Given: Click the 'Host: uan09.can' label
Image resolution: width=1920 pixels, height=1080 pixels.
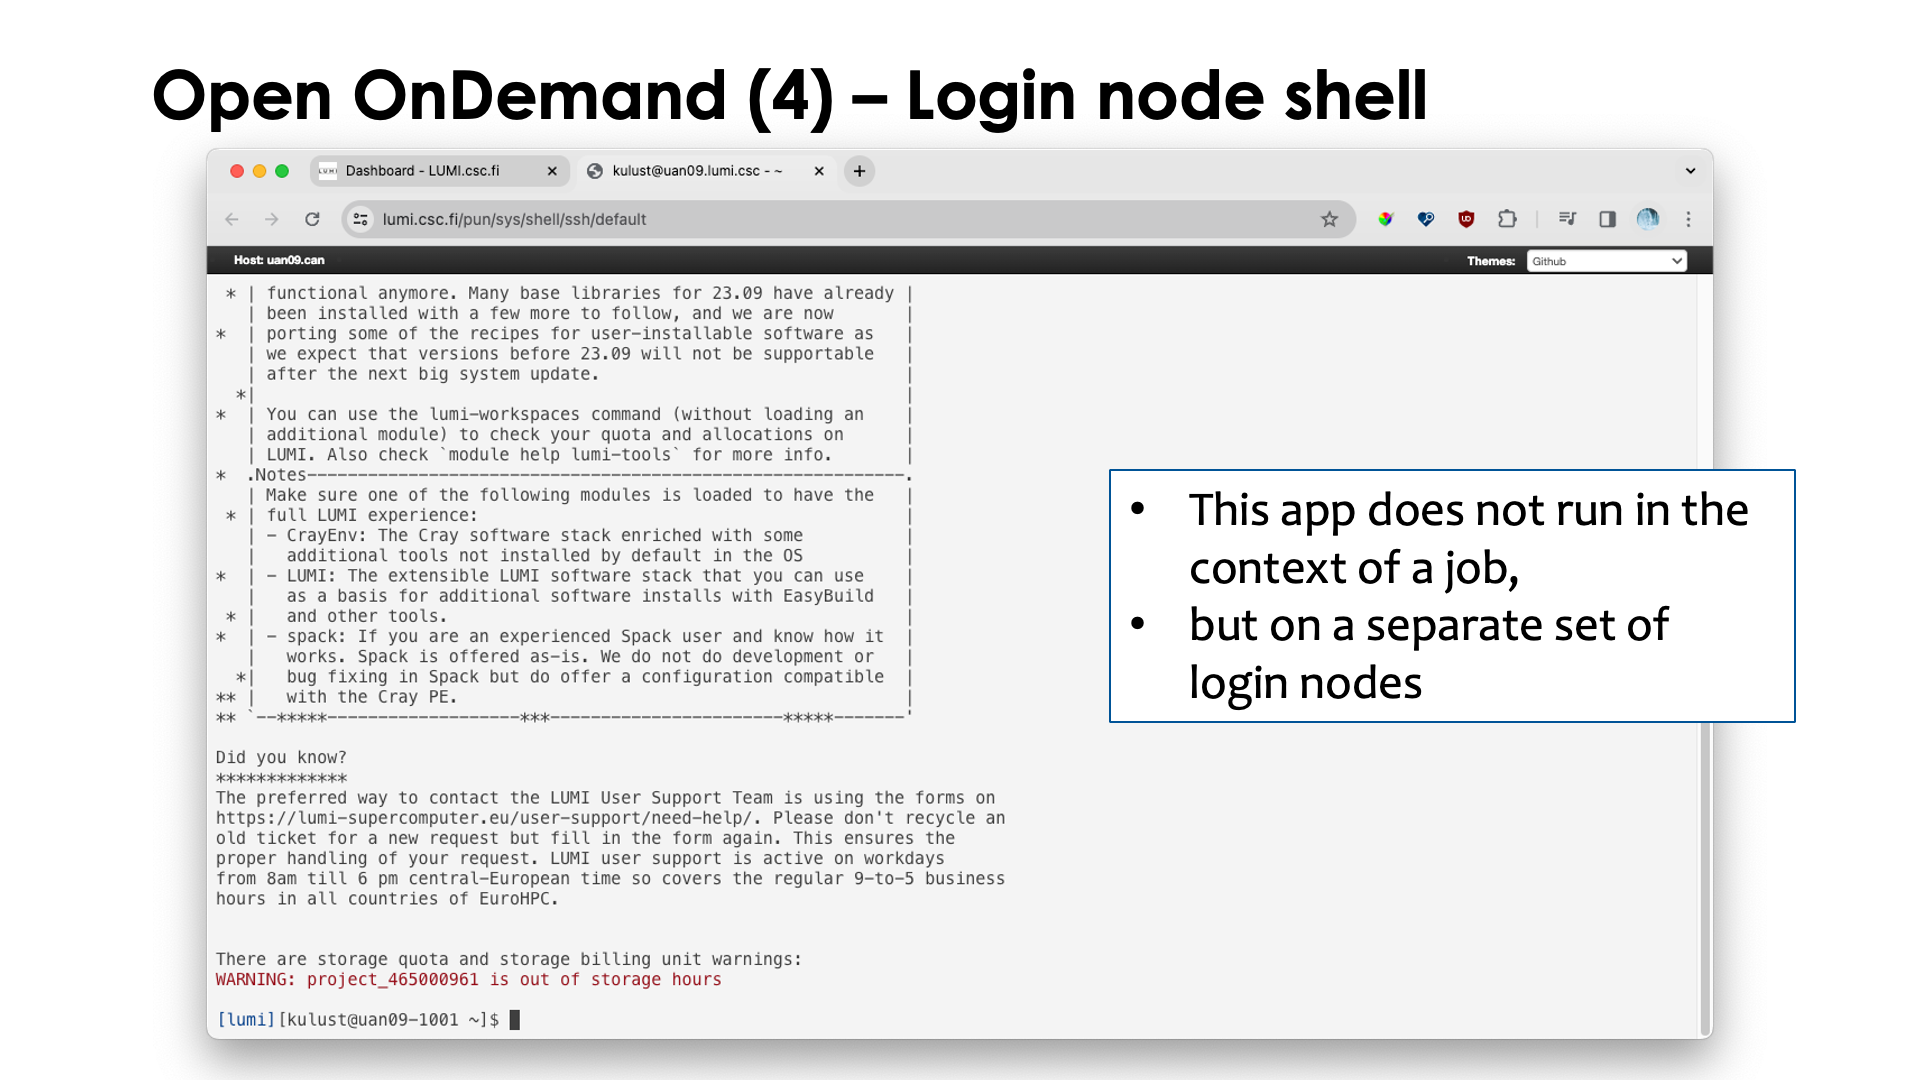Looking at the screenshot, I should pos(279,260).
